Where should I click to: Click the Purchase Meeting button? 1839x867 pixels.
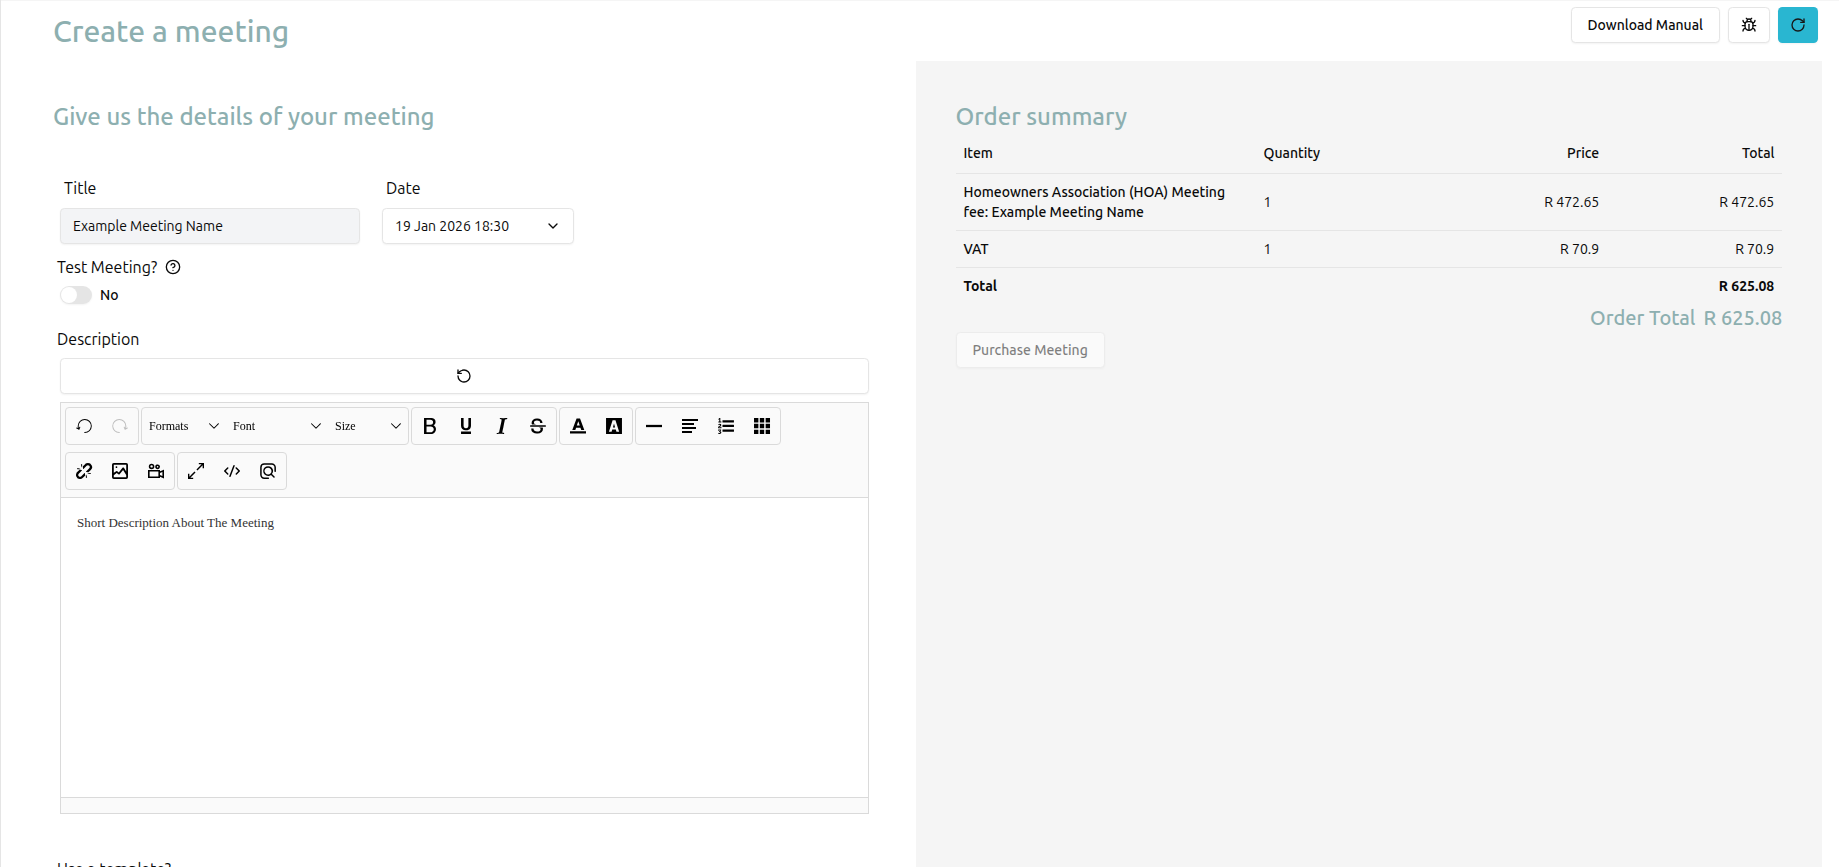click(1030, 350)
